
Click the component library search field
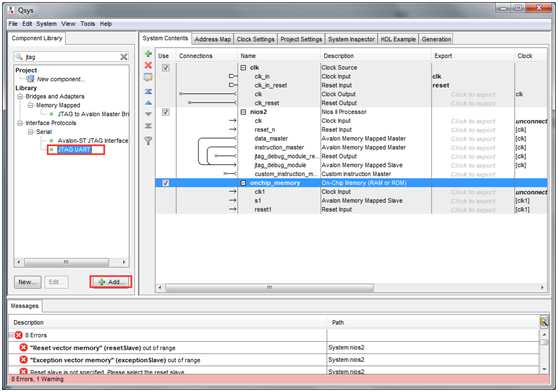tap(71, 57)
